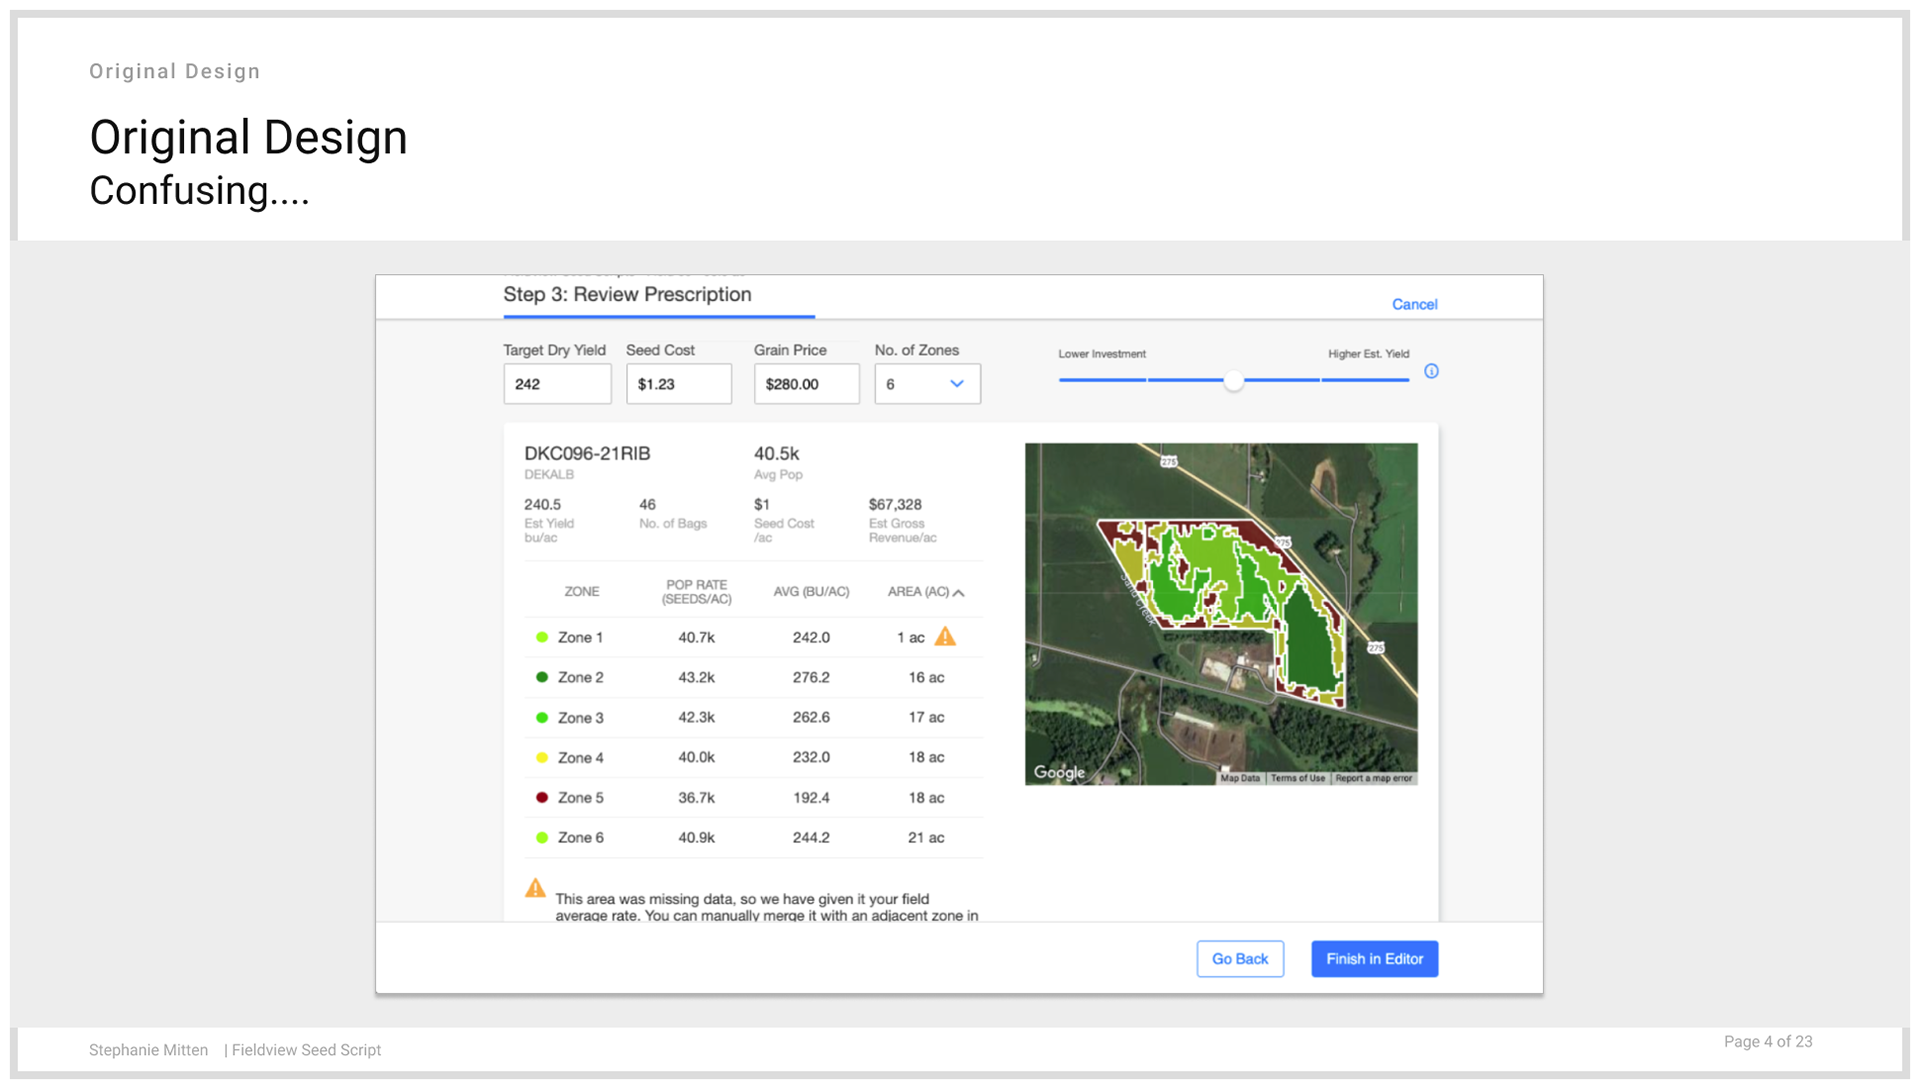The width and height of the screenshot is (1920, 1089).
Task: Click the Seed Cost input field
Action: click(x=679, y=384)
